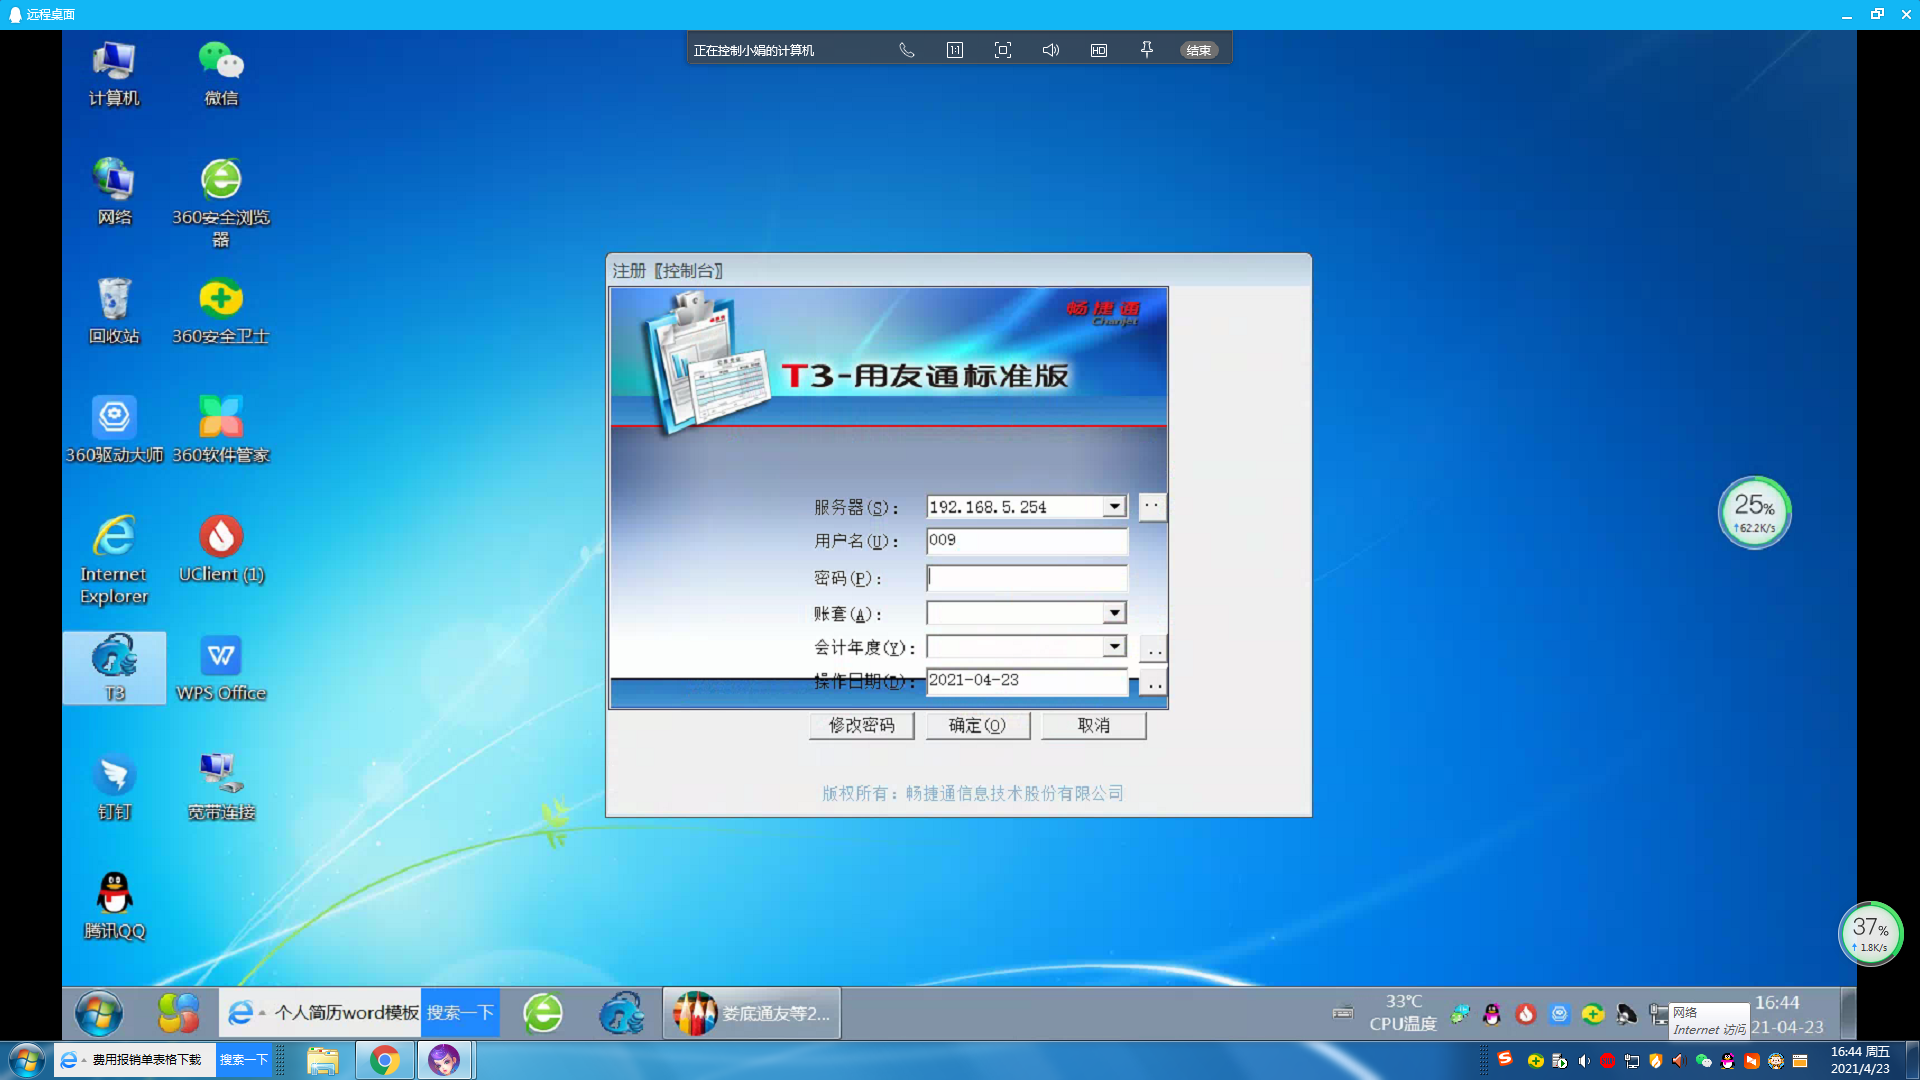The image size is (1920, 1080).
Task: Click the Sogou input S icon in local tray
Action: point(1505,1059)
